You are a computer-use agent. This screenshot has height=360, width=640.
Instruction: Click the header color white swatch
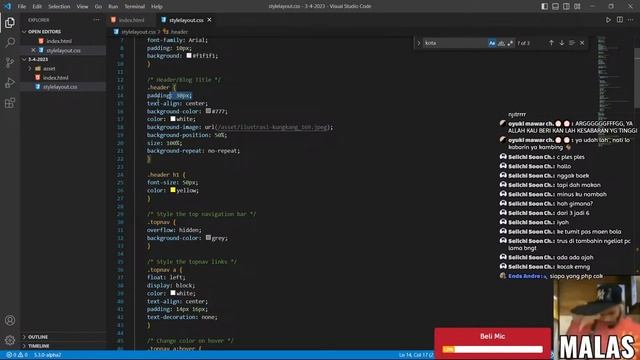(x=173, y=119)
